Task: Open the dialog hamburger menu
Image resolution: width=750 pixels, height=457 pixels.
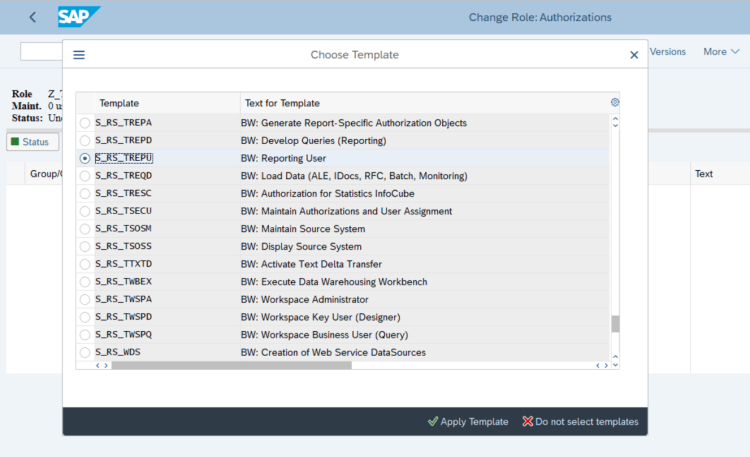Action: click(79, 55)
